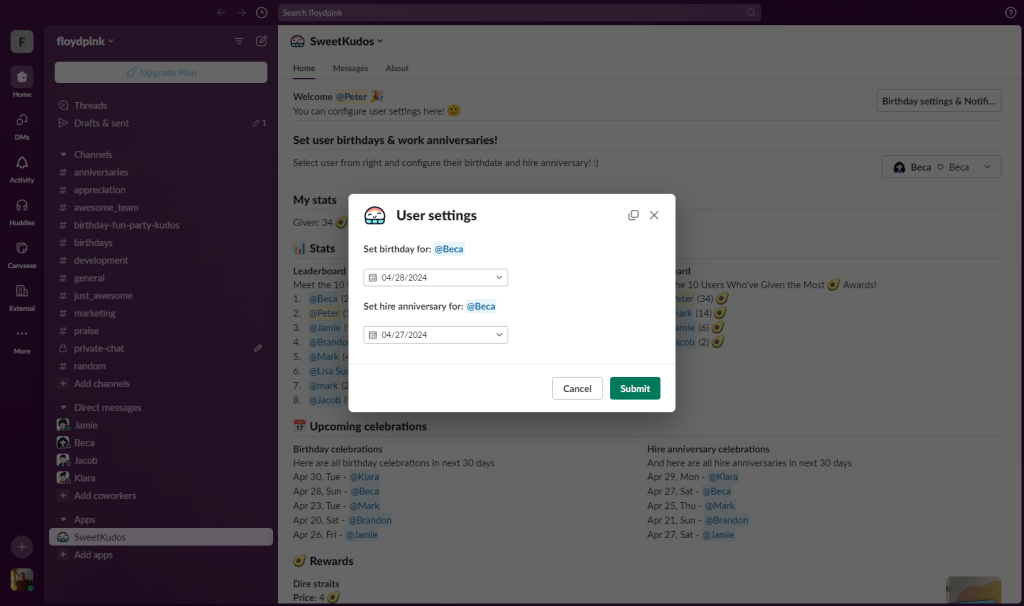Switch to the About tab
The image size is (1024, 606).
point(397,68)
